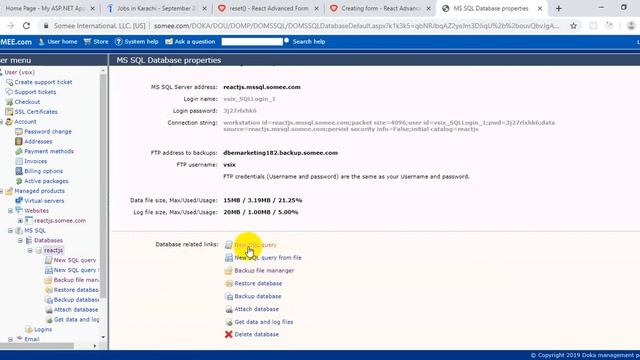
Task: Click the data file size value 15MB / 3.19MB / 21.25%
Action: pos(262,200)
